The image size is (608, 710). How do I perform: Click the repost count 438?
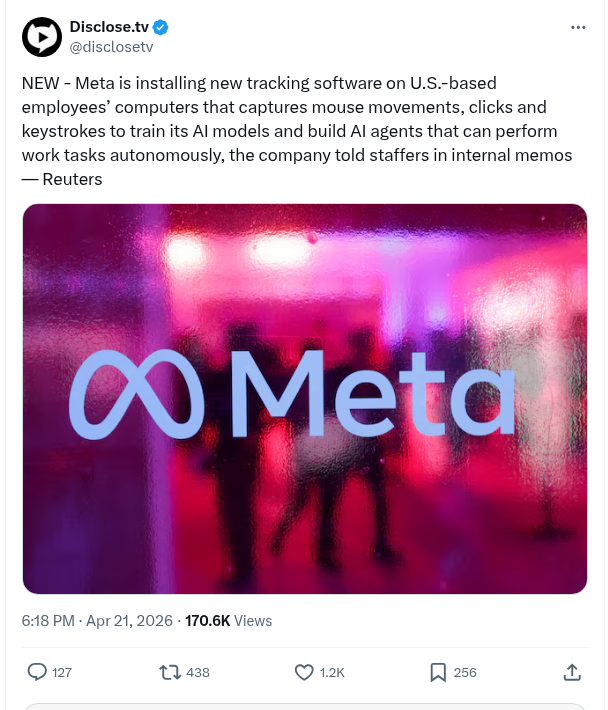198,673
